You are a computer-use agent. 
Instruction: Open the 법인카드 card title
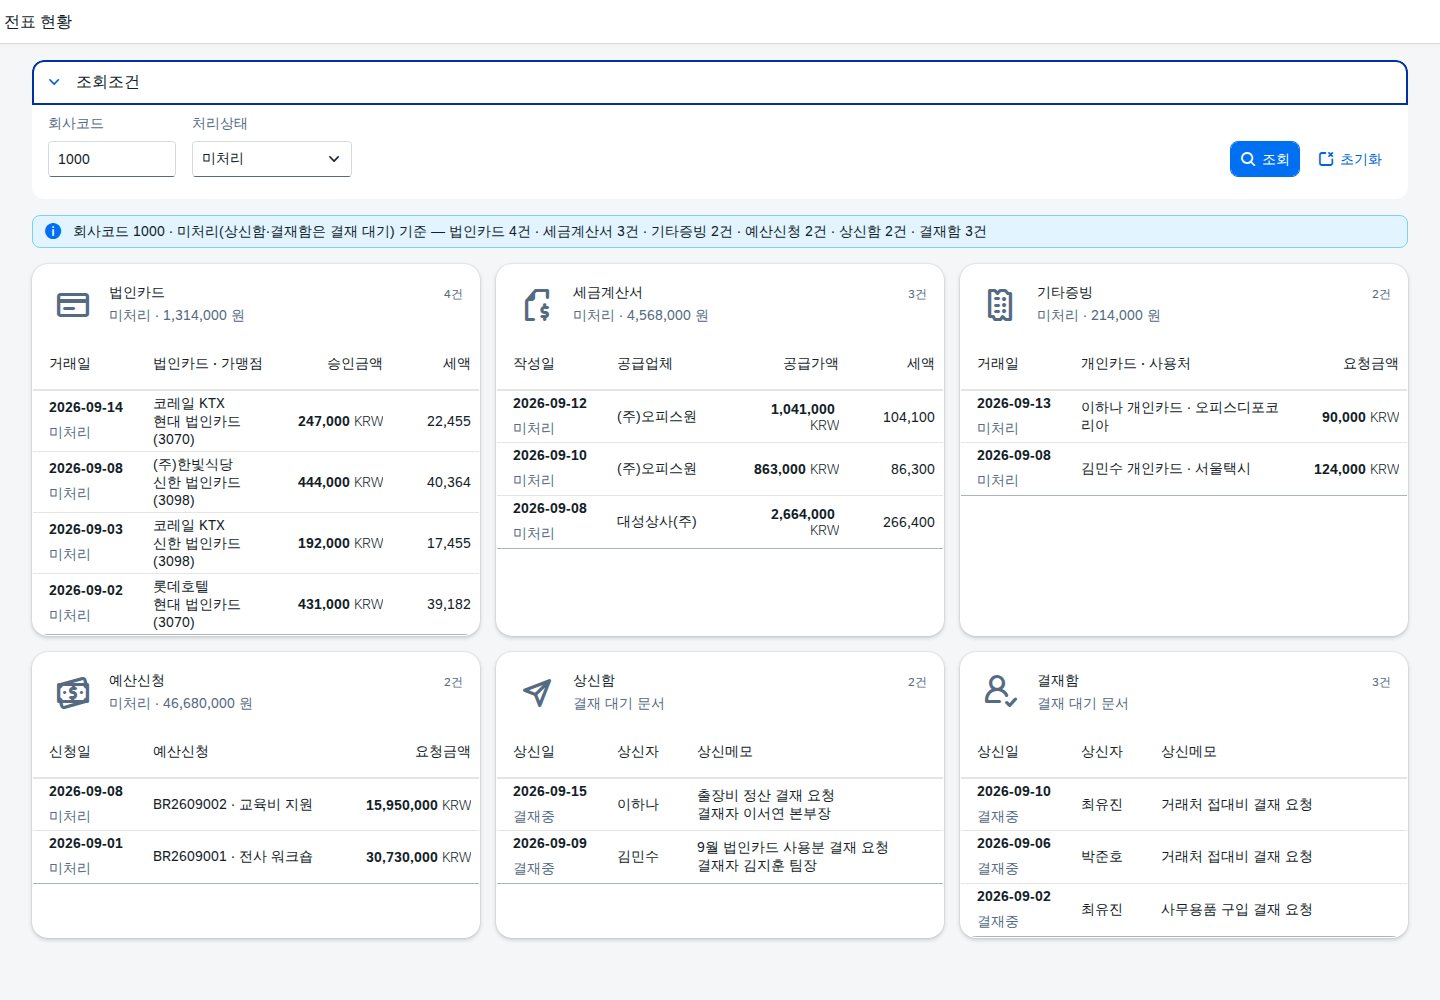pyautogui.click(x=137, y=293)
